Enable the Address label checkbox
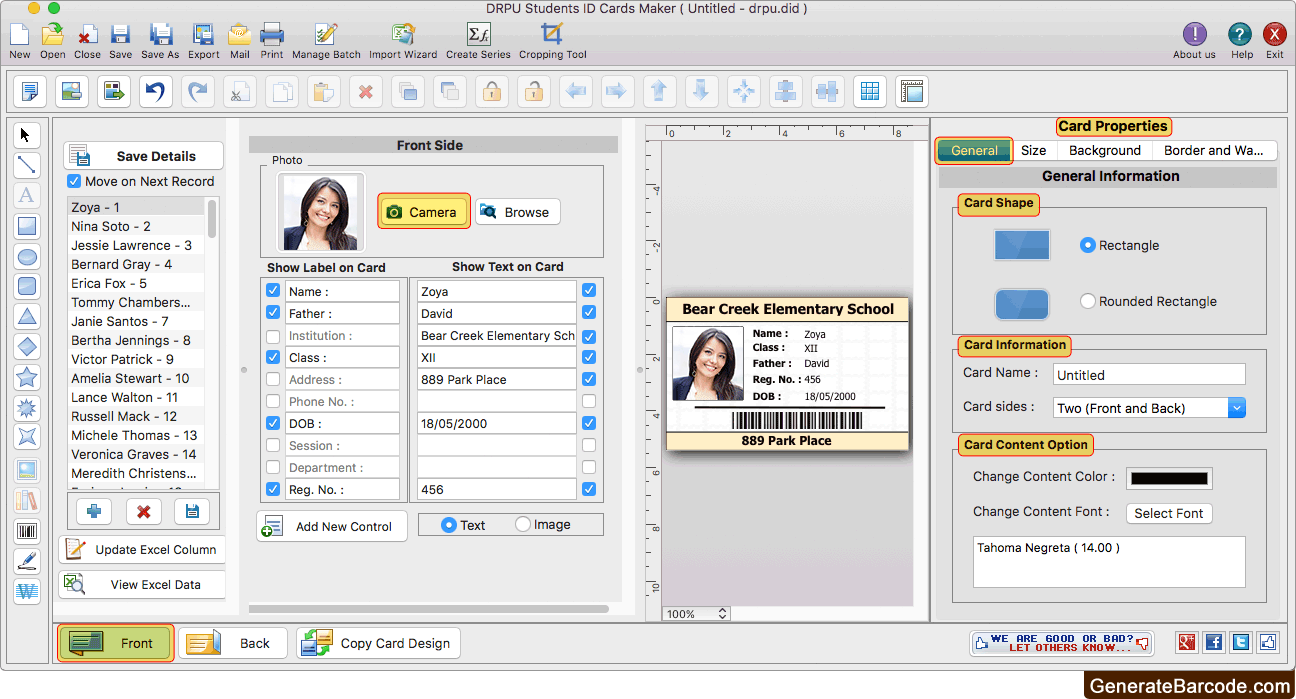This screenshot has width=1296, height=699. (x=273, y=379)
